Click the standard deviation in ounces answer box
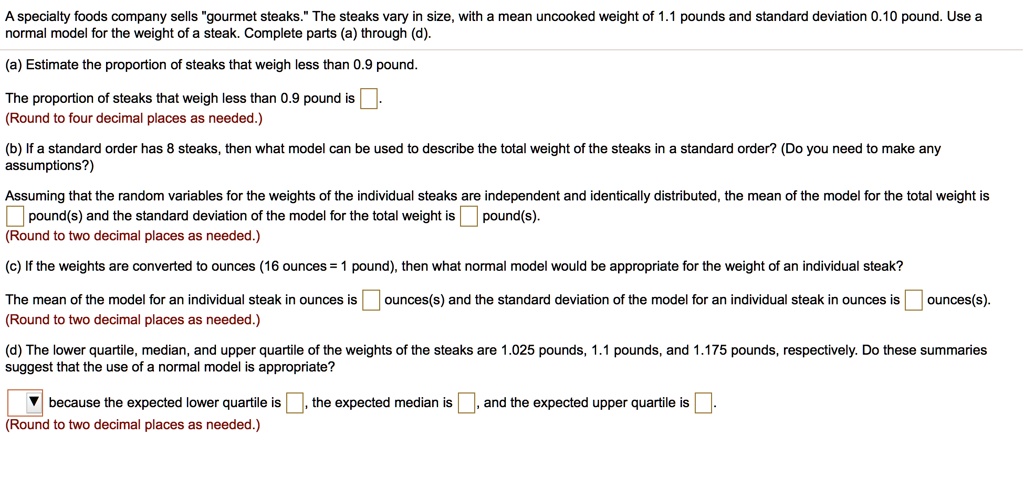 point(913,300)
